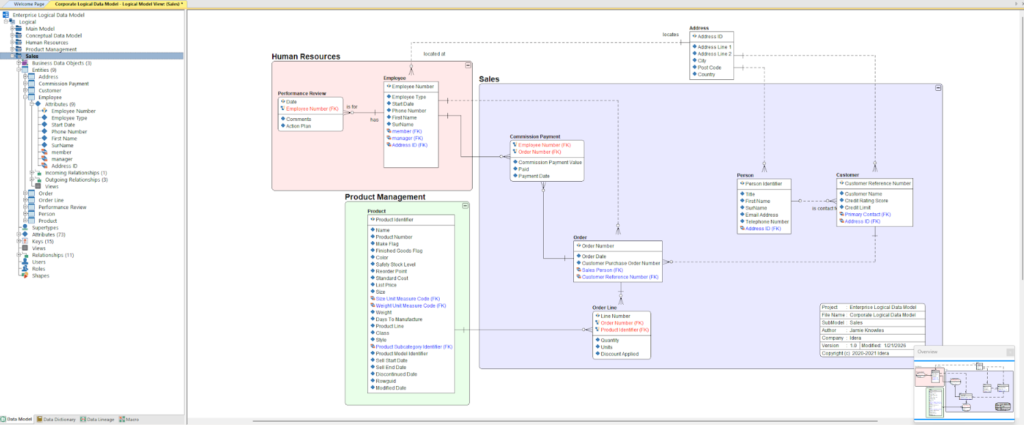Select First Name attribute in tree

[x=65, y=138]
